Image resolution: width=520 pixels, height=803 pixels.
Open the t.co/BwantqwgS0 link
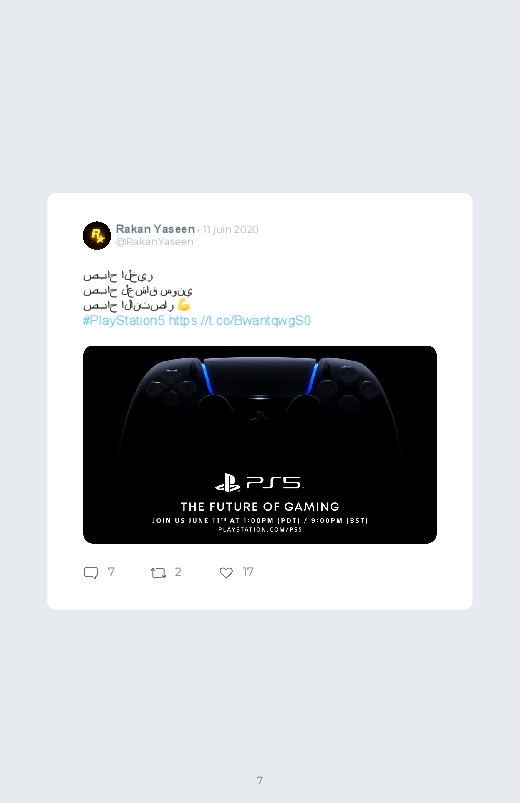[x=240, y=321]
